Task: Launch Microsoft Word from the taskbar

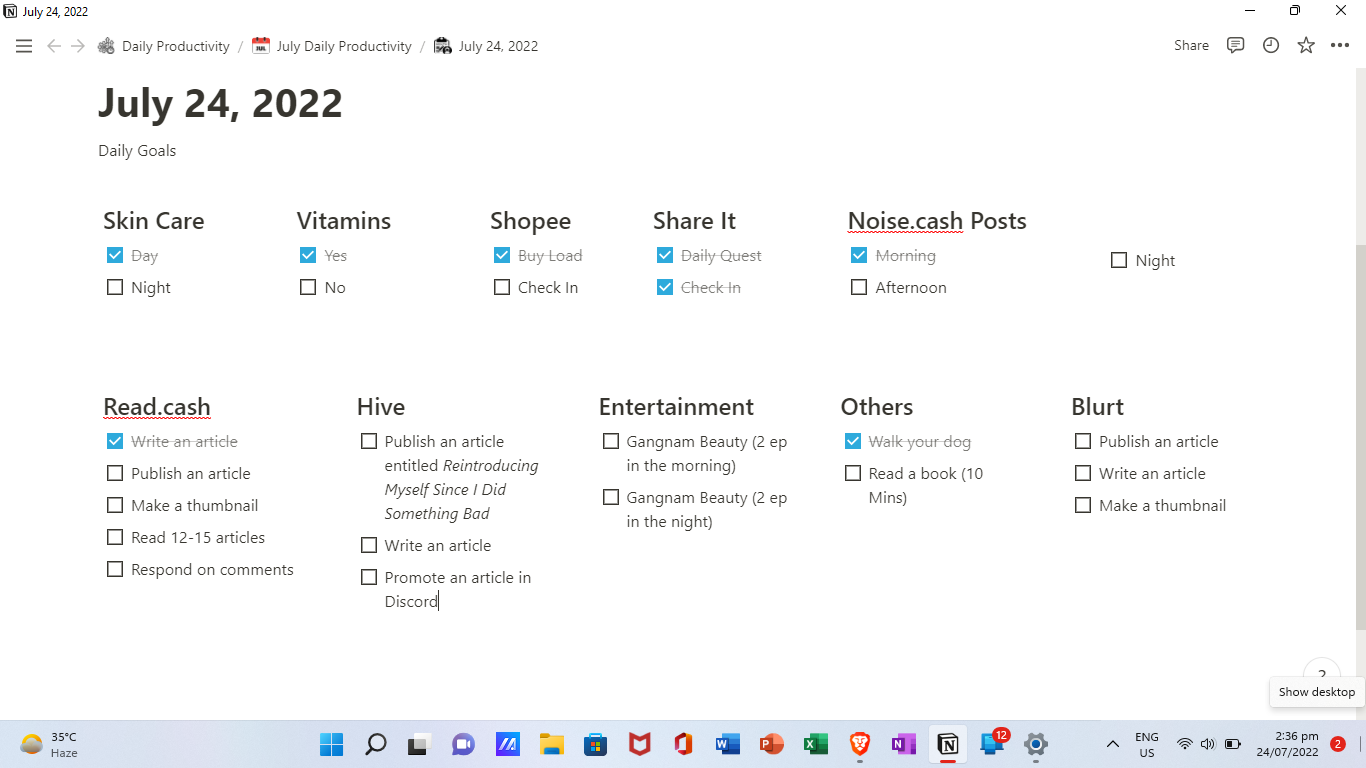Action: pos(727,744)
